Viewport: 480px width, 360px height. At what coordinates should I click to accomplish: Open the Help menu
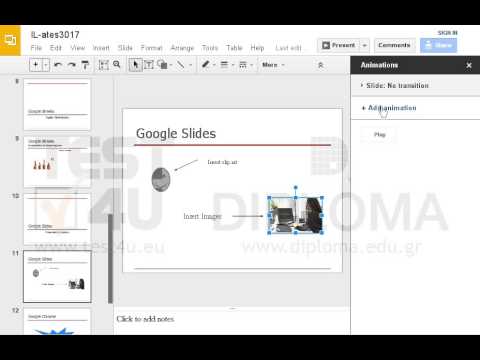coord(257,48)
